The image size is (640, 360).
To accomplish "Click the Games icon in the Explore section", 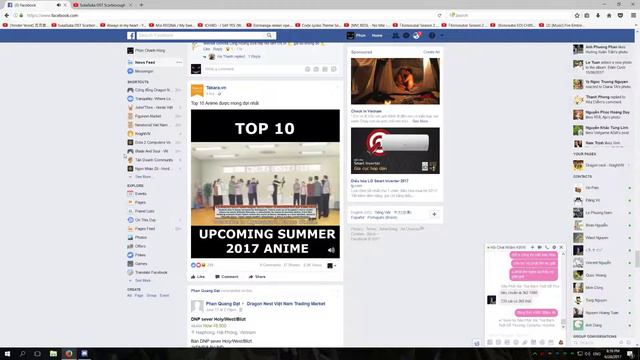I will point(130,264).
